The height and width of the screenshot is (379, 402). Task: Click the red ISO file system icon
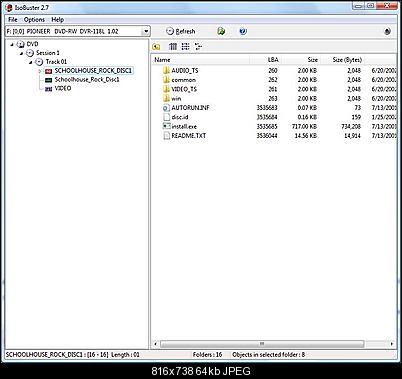(x=49, y=71)
